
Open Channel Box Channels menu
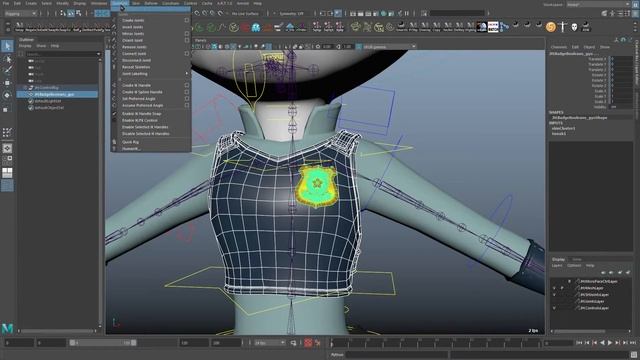[558, 47]
